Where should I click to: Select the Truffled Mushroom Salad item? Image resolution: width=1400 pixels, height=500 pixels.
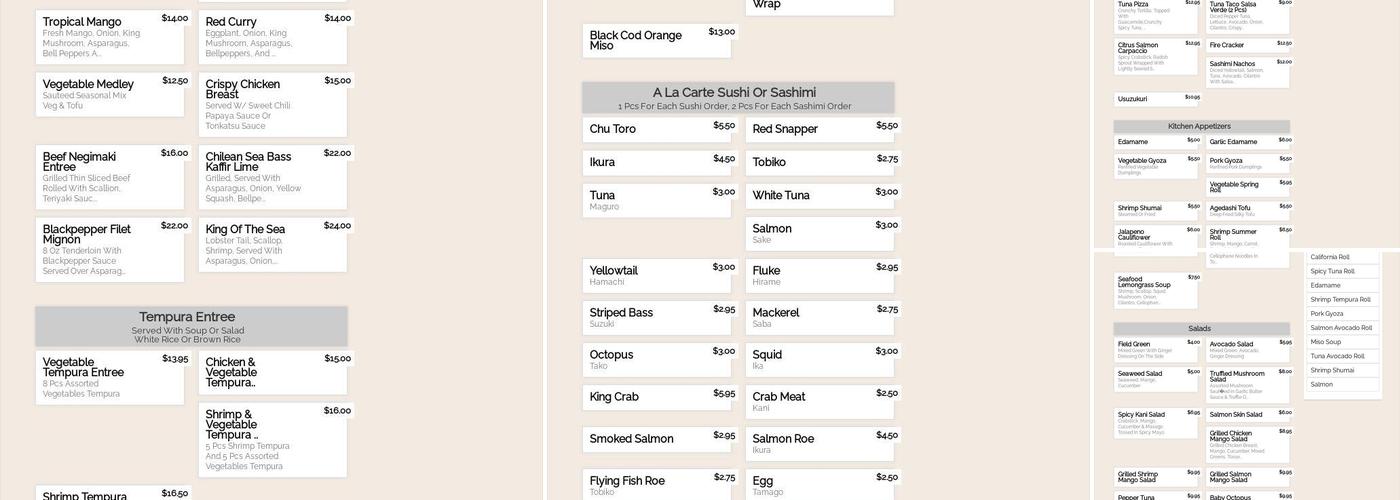(1248, 380)
